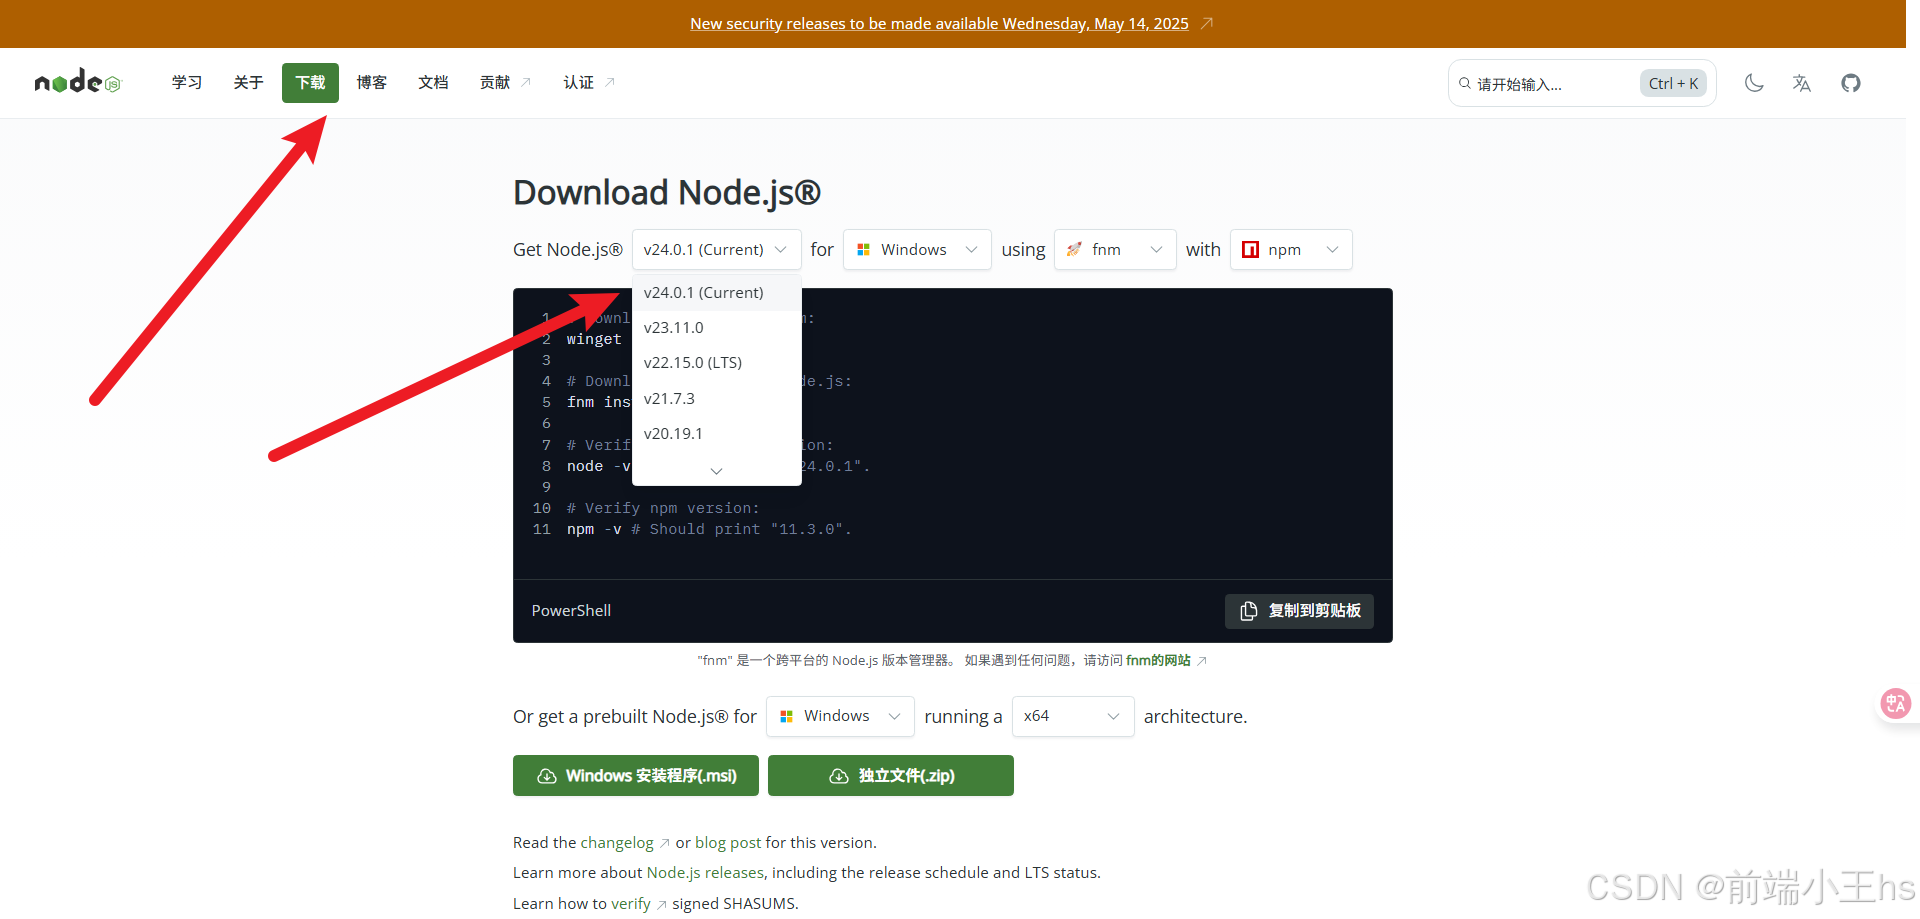This screenshot has width=1920, height=919.
Task: Open the 学习 nav item
Action: (x=187, y=82)
